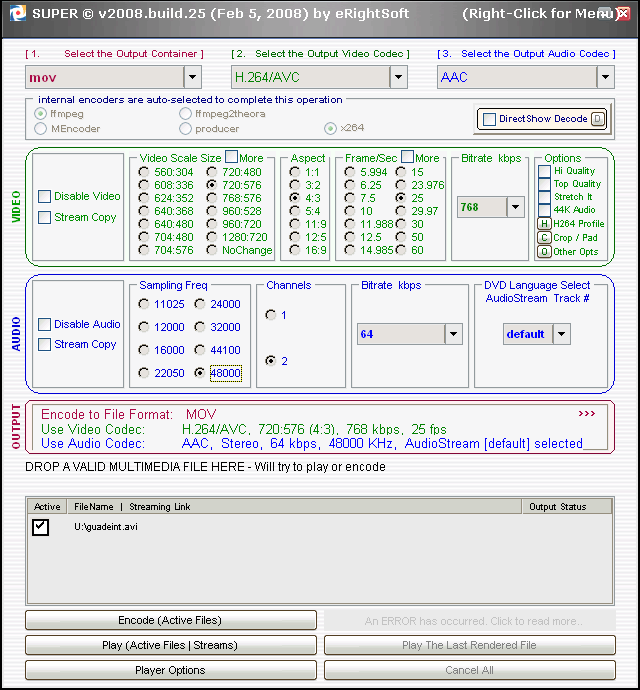Set aspect ratio to 16:9

click(295, 251)
